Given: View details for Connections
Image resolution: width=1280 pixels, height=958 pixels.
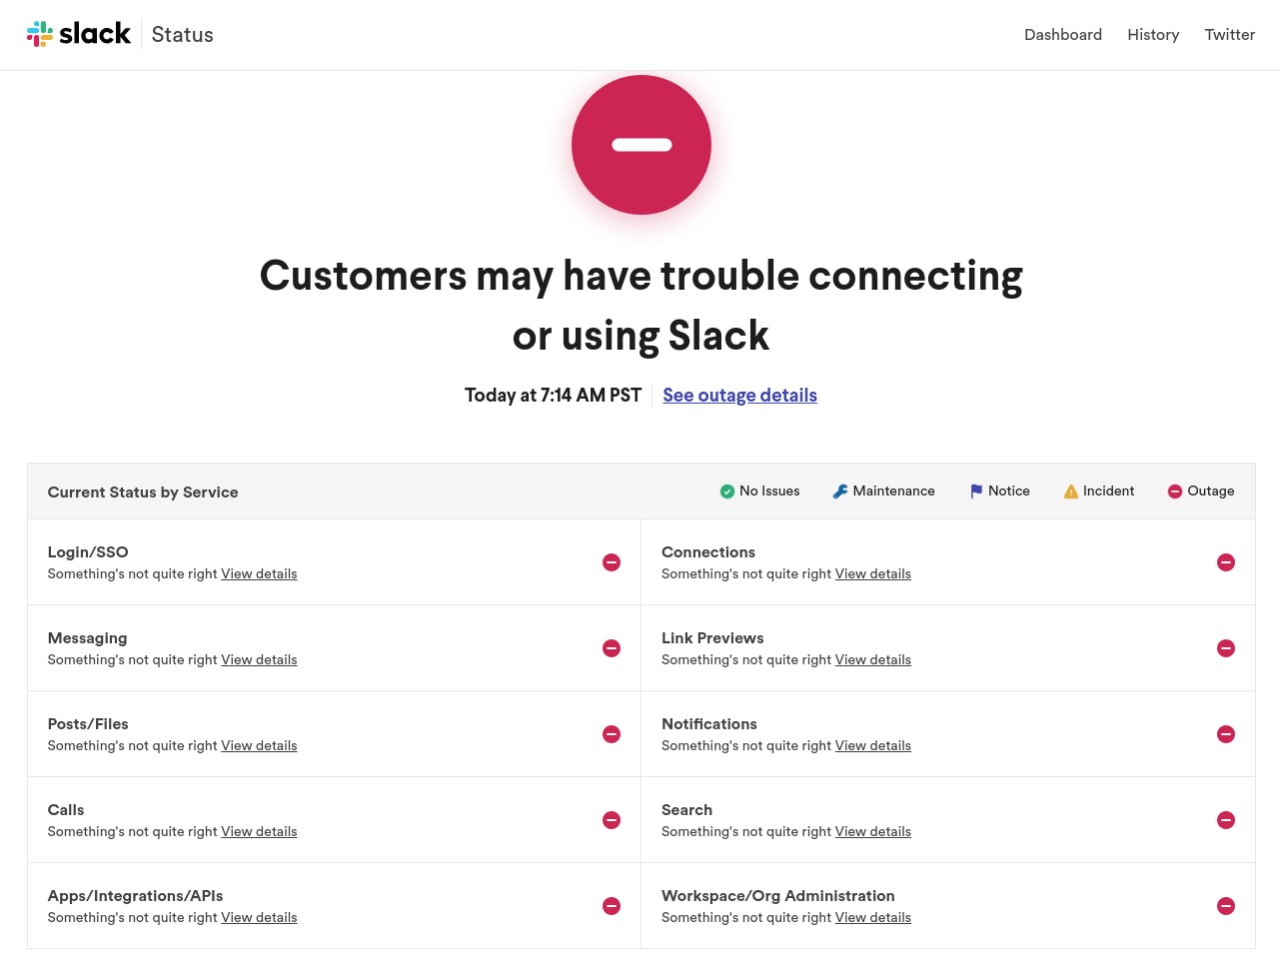Looking at the screenshot, I should tap(873, 574).
